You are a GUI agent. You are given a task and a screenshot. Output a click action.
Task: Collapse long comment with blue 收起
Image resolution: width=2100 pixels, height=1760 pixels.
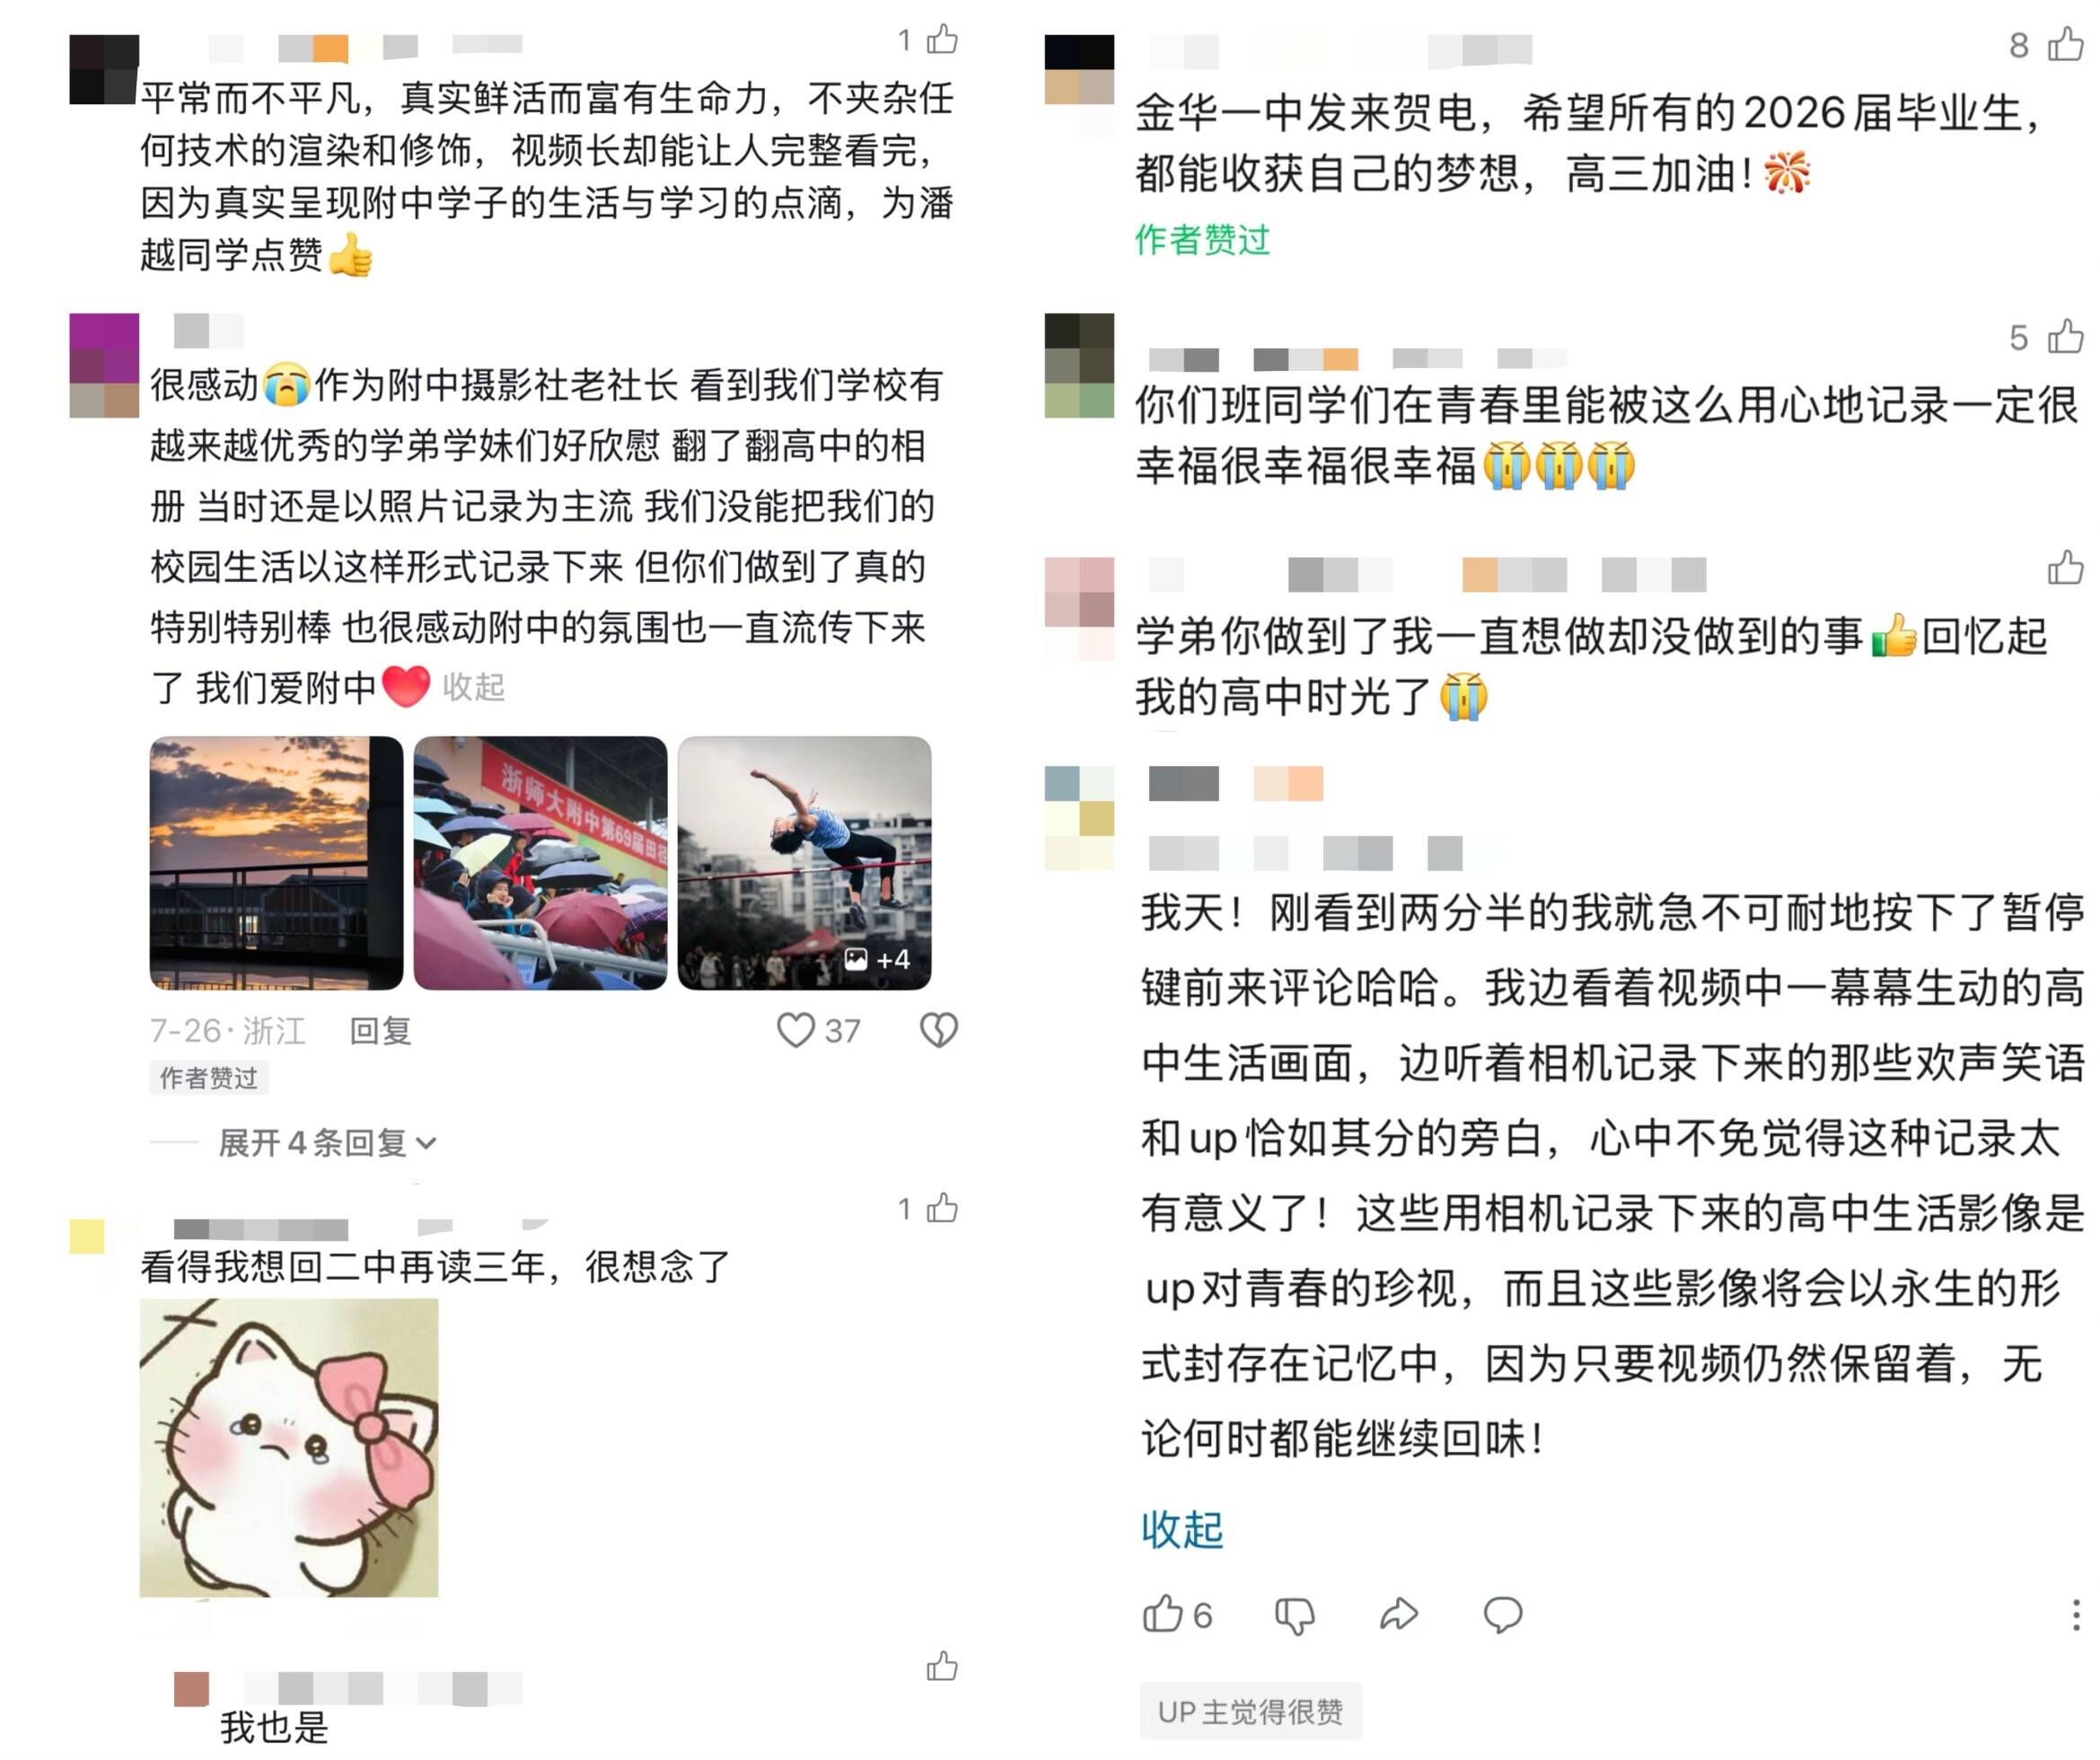1182,1530
